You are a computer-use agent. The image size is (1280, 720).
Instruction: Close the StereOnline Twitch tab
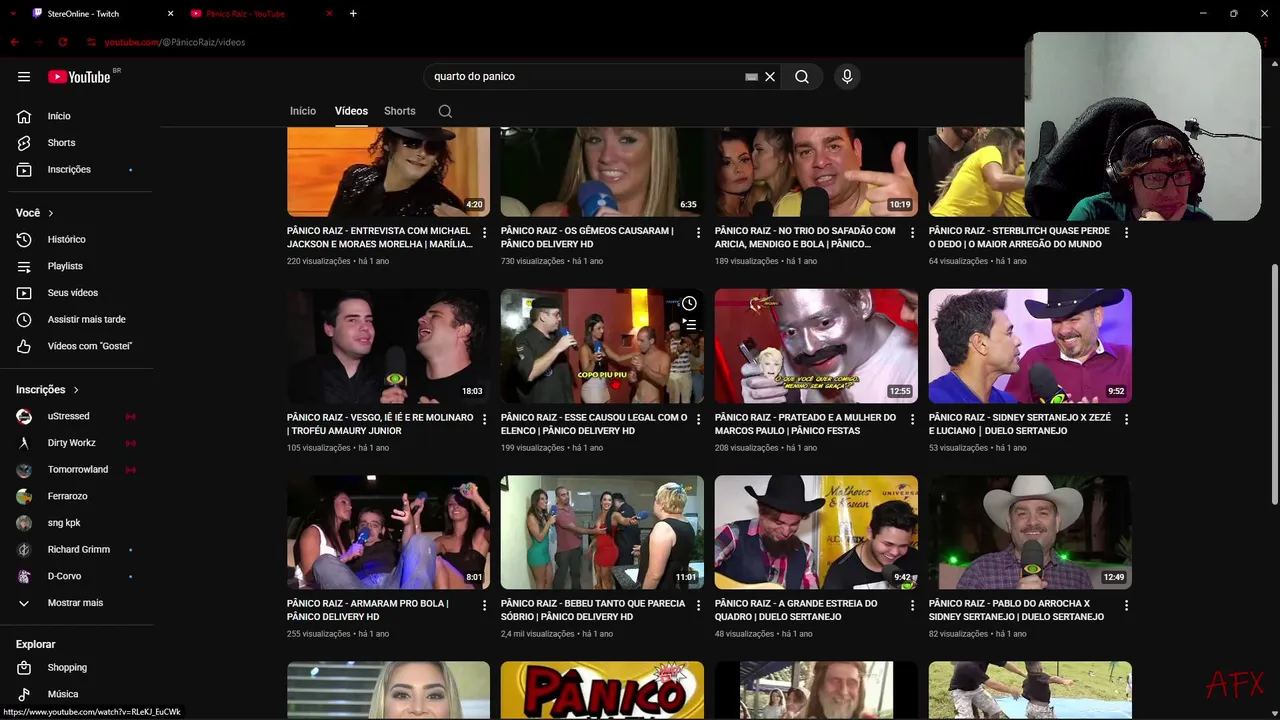pyautogui.click(x=170, y=14)
